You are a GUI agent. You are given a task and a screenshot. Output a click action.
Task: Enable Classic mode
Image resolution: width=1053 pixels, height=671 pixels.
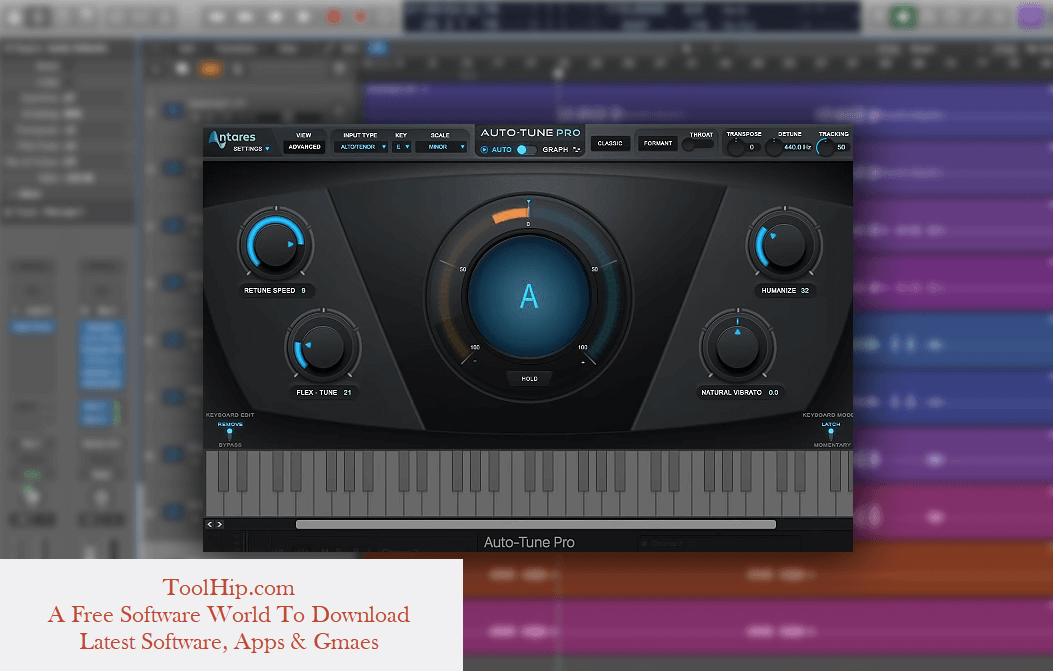(x=610, y=143)
